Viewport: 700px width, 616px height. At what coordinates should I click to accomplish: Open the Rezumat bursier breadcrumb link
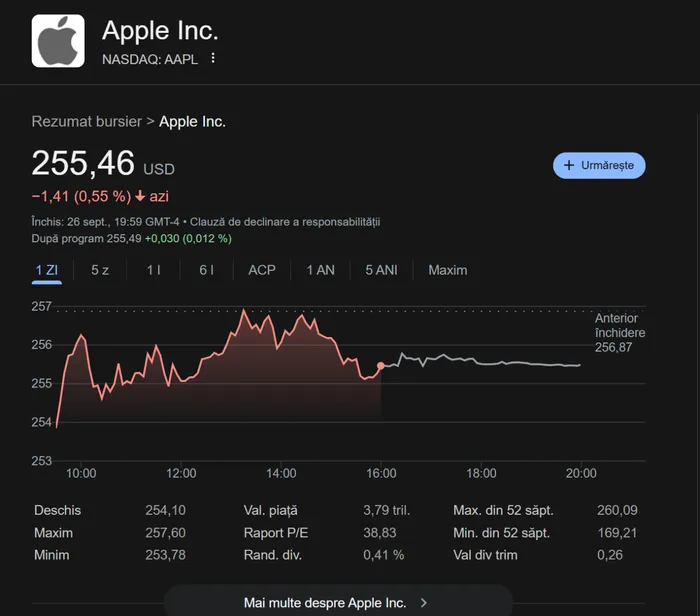click(x=86, y=121)
